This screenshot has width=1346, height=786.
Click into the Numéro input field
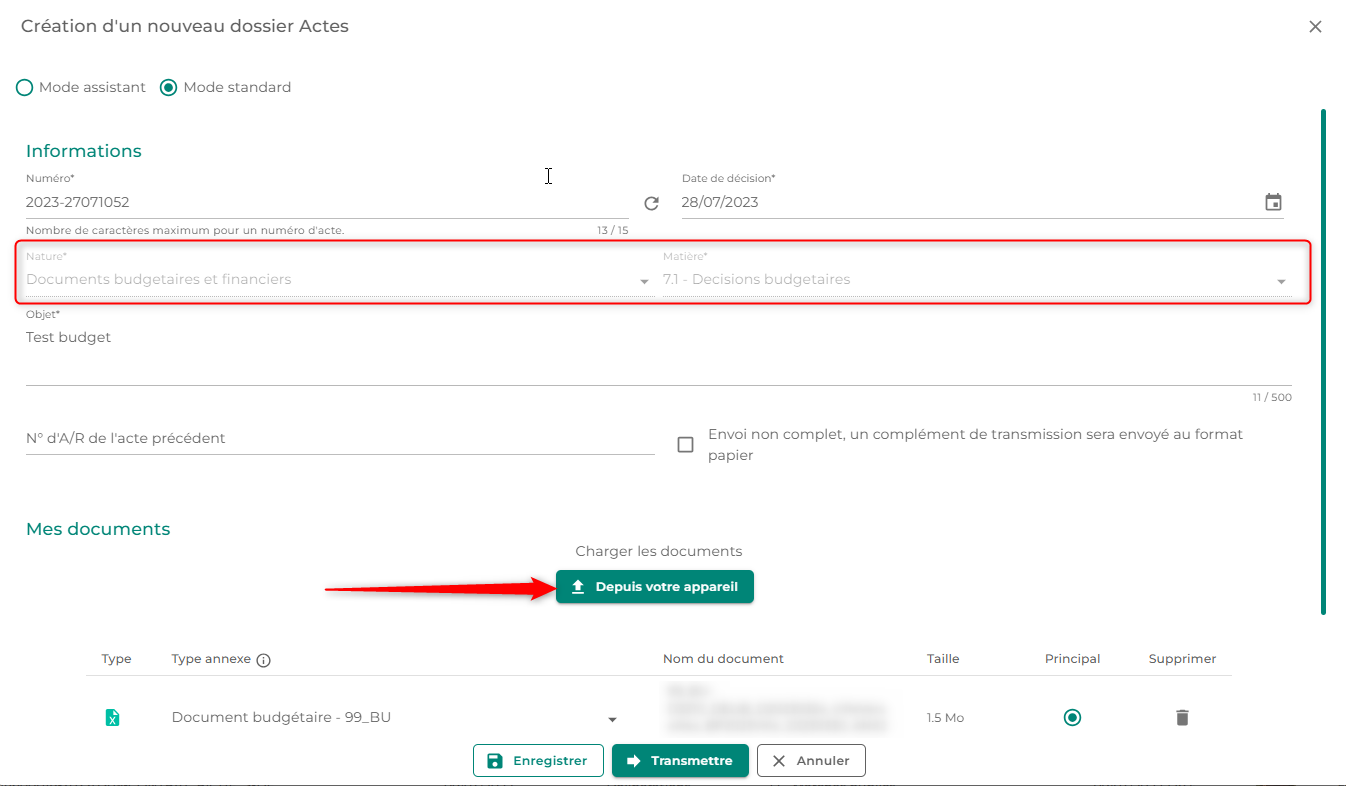point(320,203)
